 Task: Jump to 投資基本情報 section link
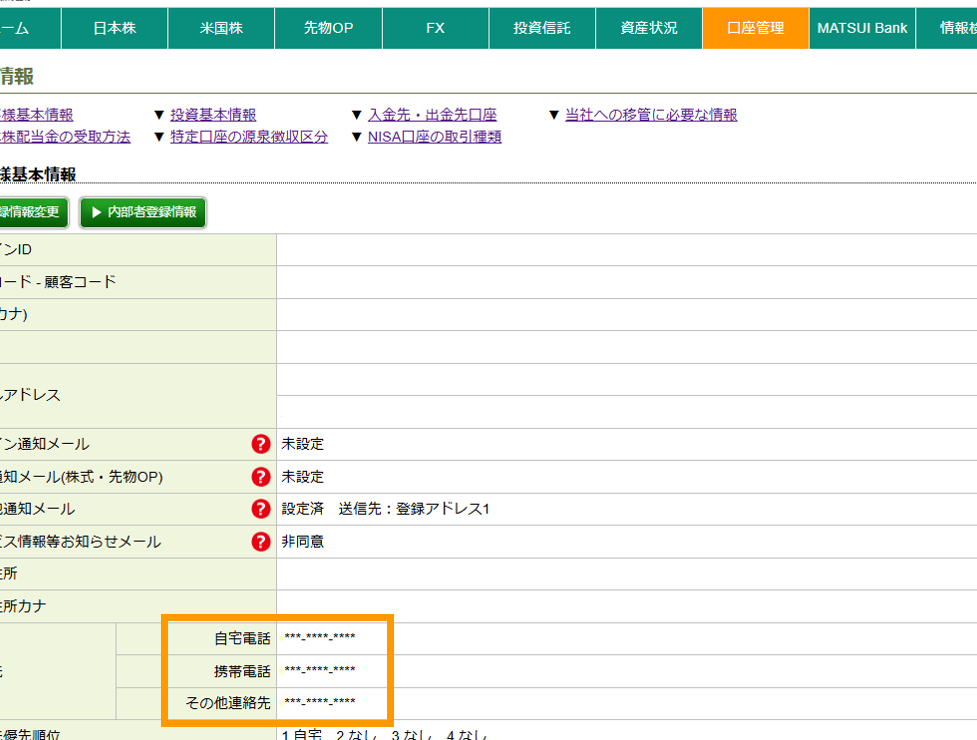(x=213, y=115)
